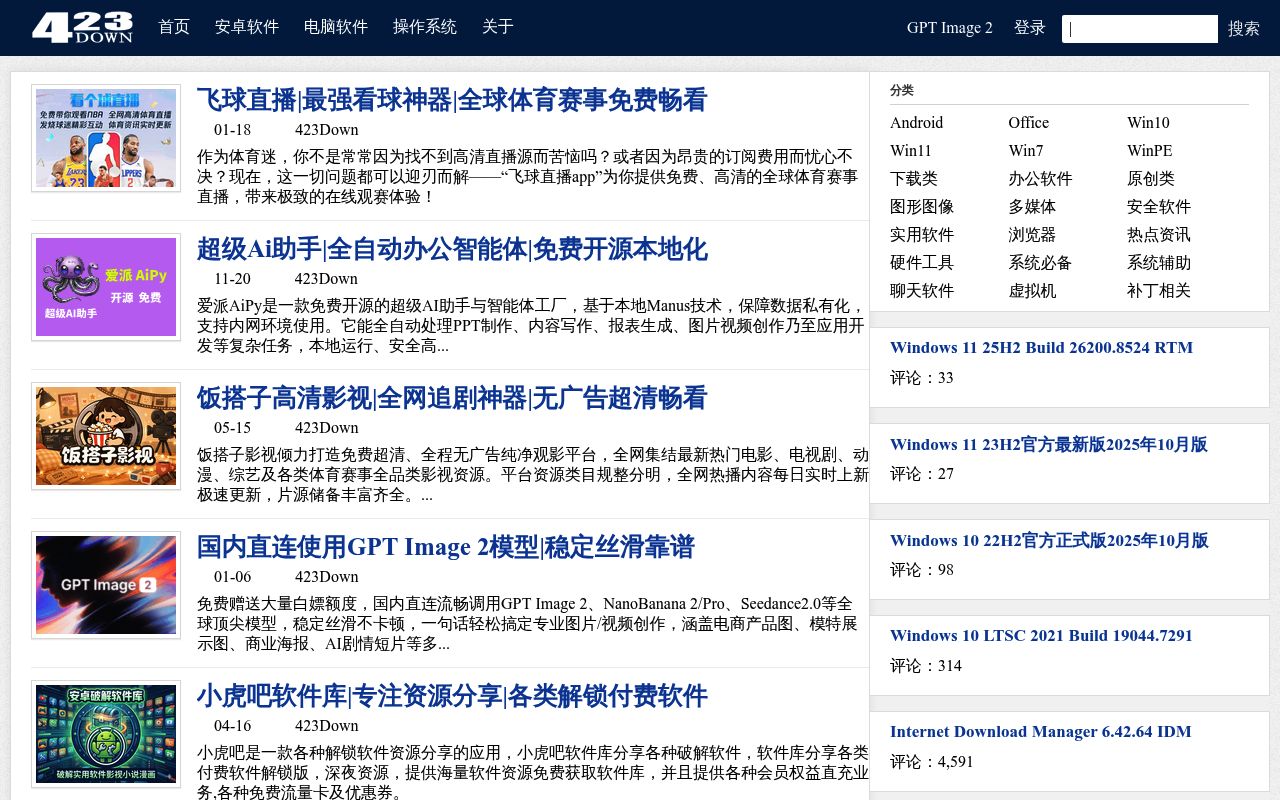Select the Win10 category
The width and height of the screenshot is (1280, 800).
(x=1148, y=123)
